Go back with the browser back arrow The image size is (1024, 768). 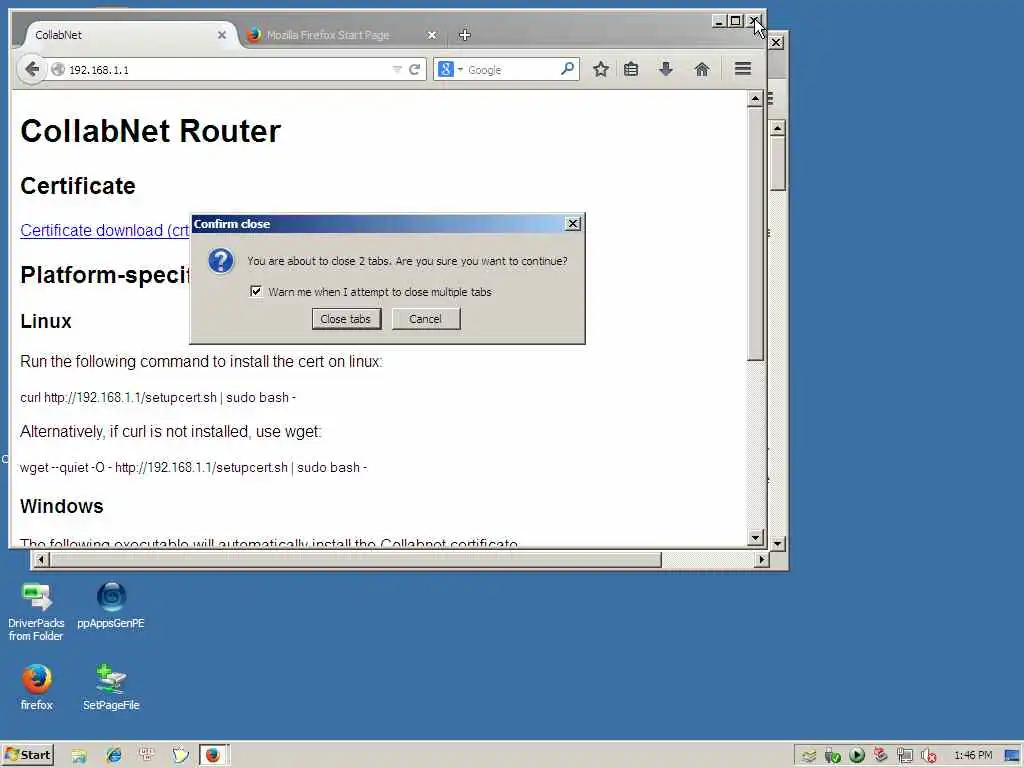click(31, 69)
